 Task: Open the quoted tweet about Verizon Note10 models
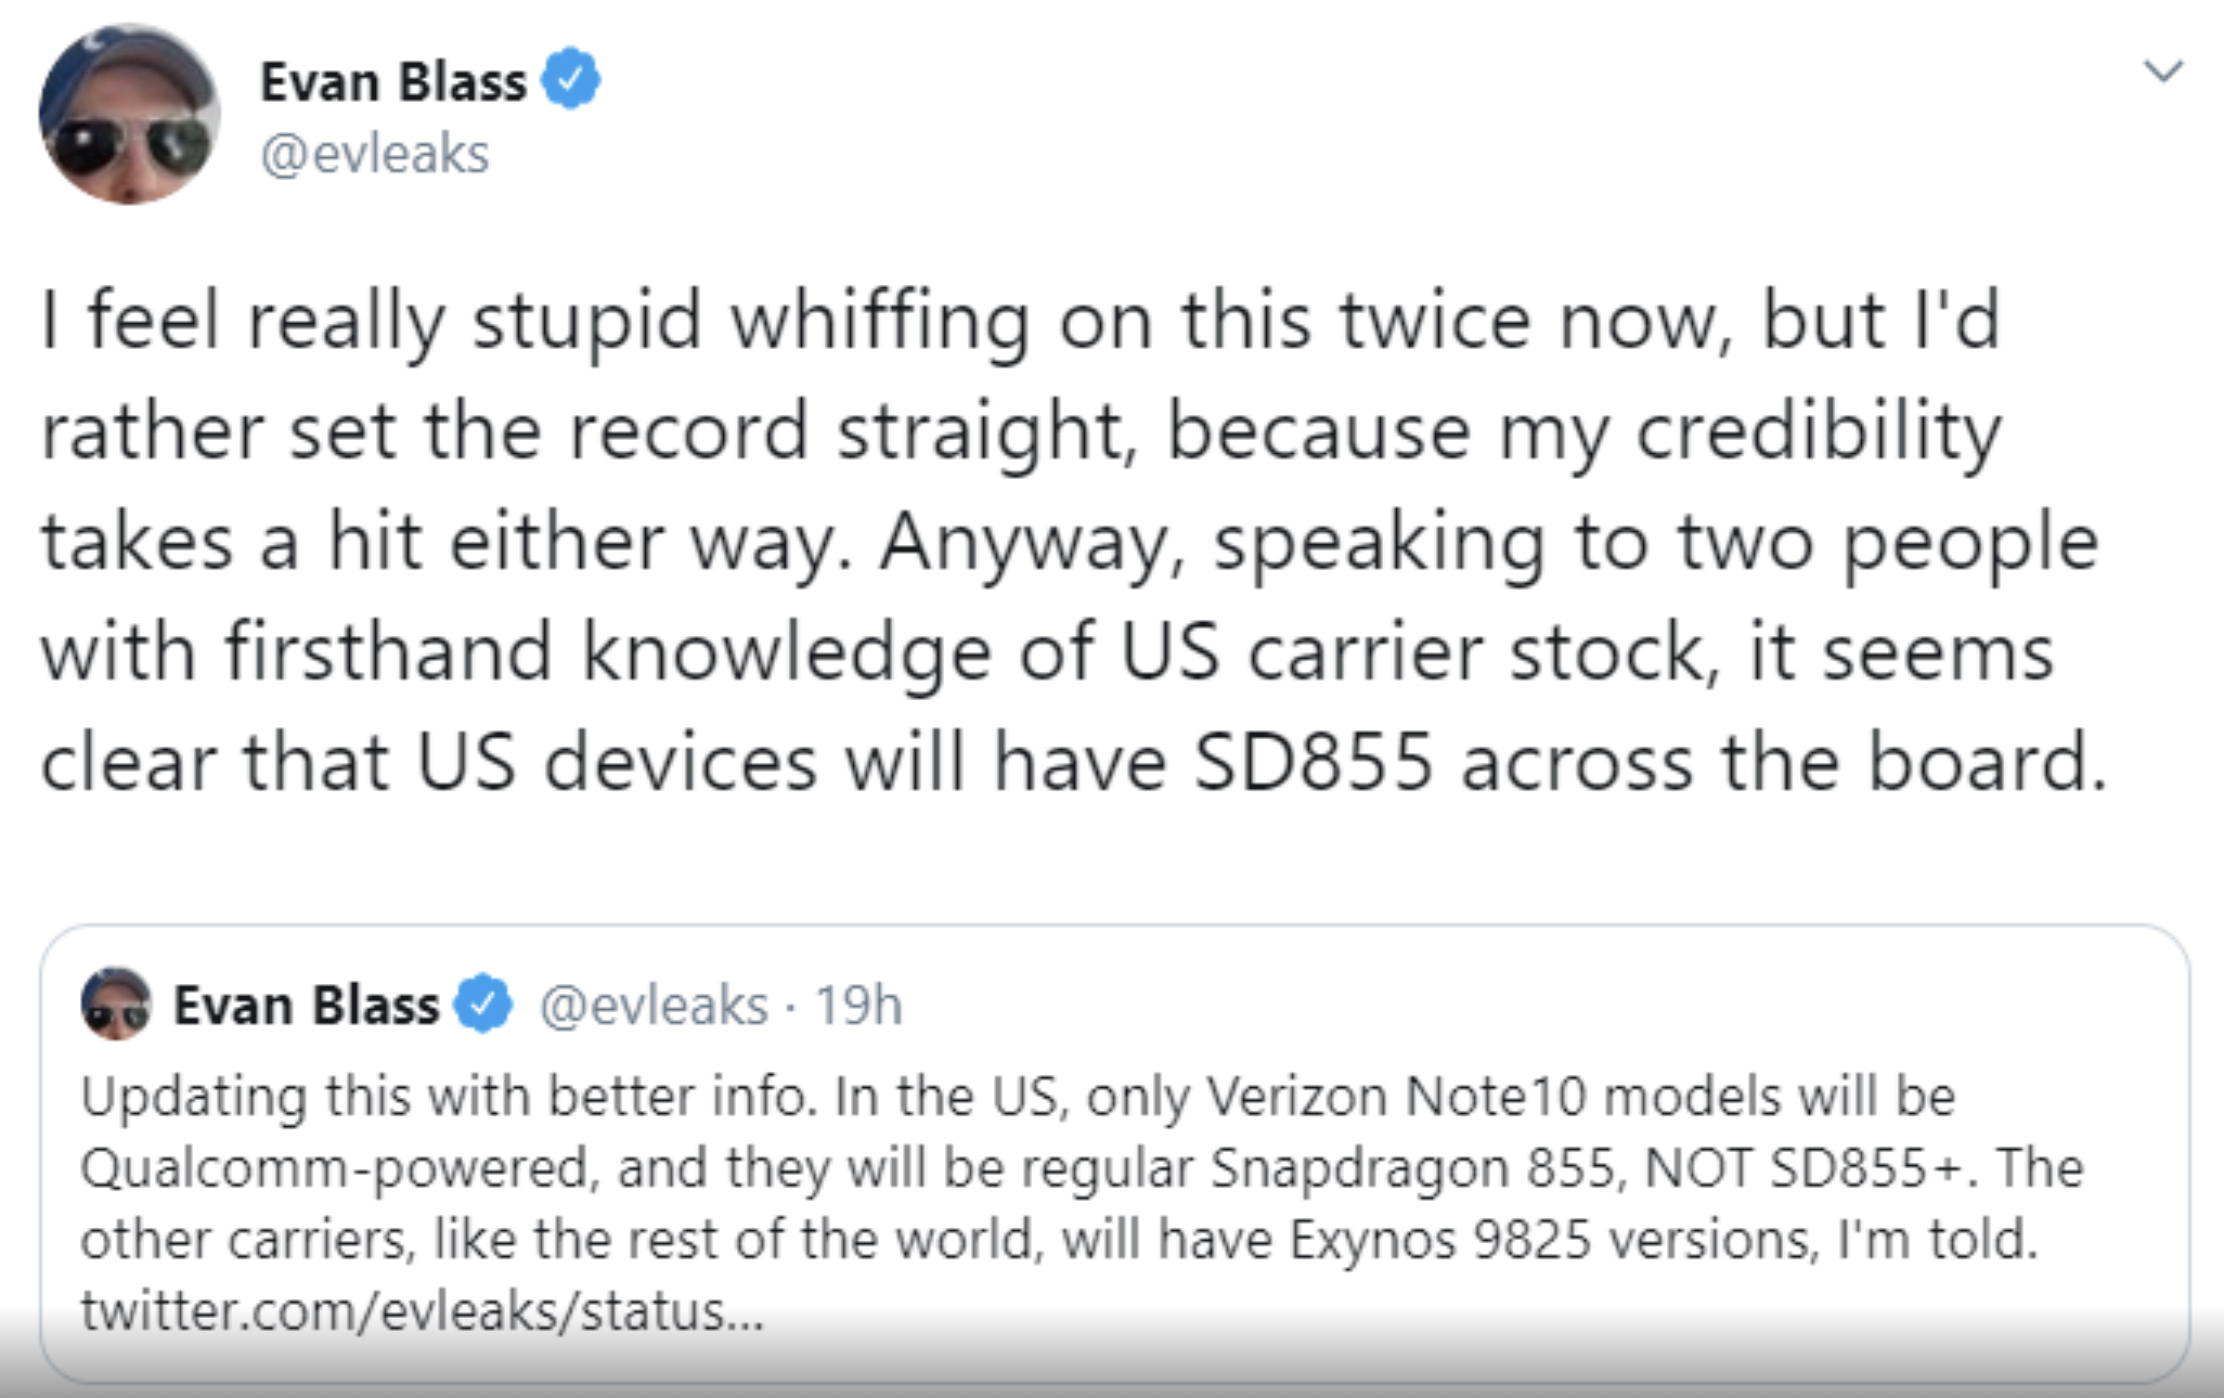point(1115,1154)
